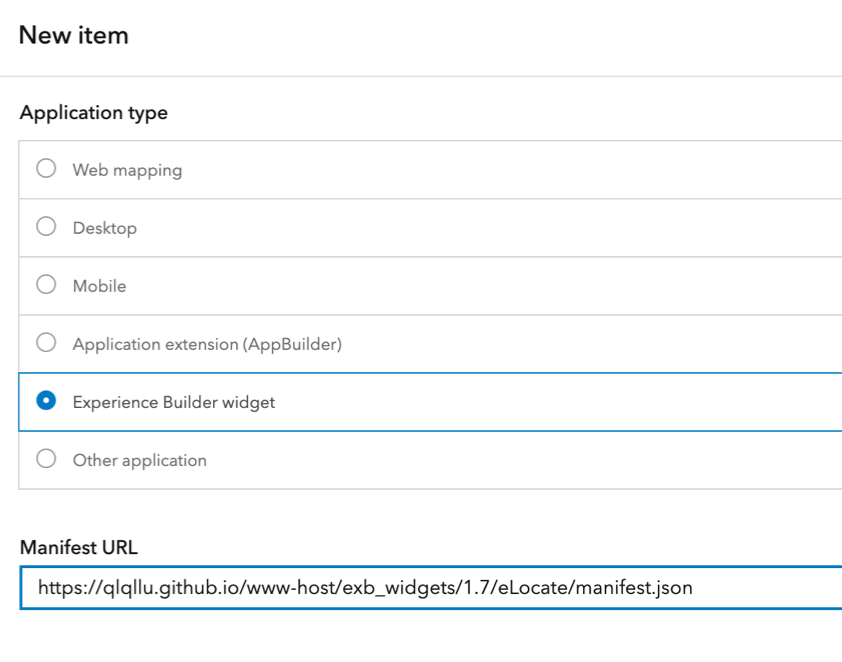Click the Application type section heading
This screenshot has height=662, width=842.
tap(94, 113)
